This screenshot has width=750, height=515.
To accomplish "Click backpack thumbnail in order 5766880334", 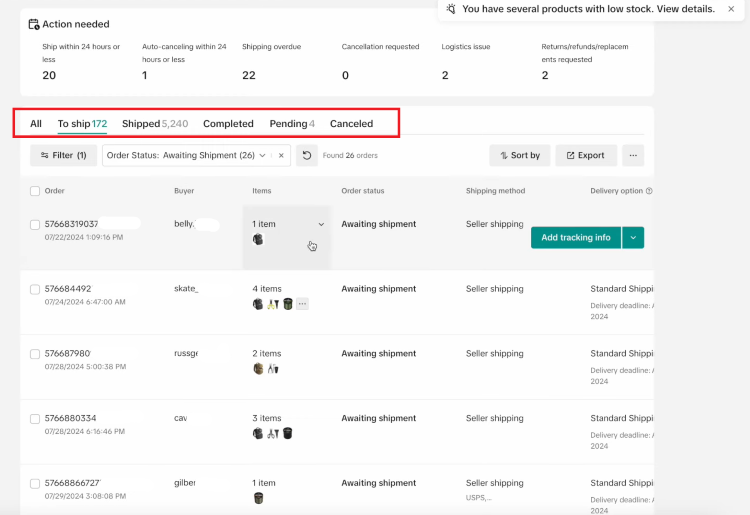I will (258, 433).
